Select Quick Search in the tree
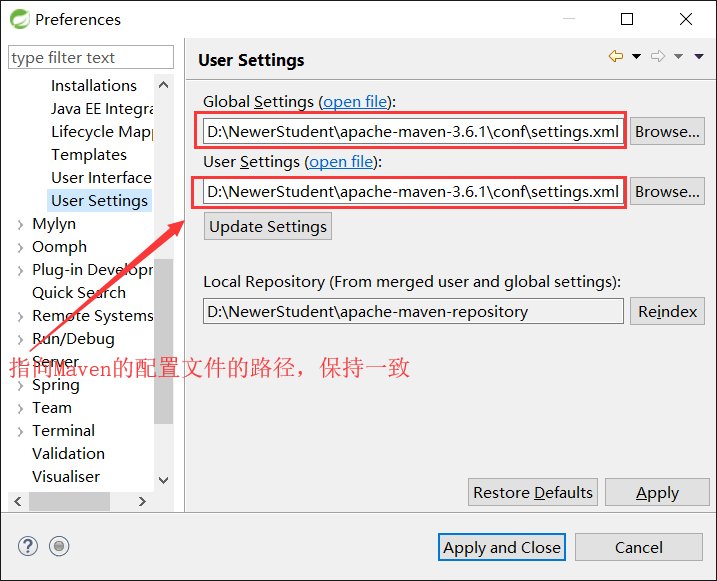717x581 pixels. point(79,293)
